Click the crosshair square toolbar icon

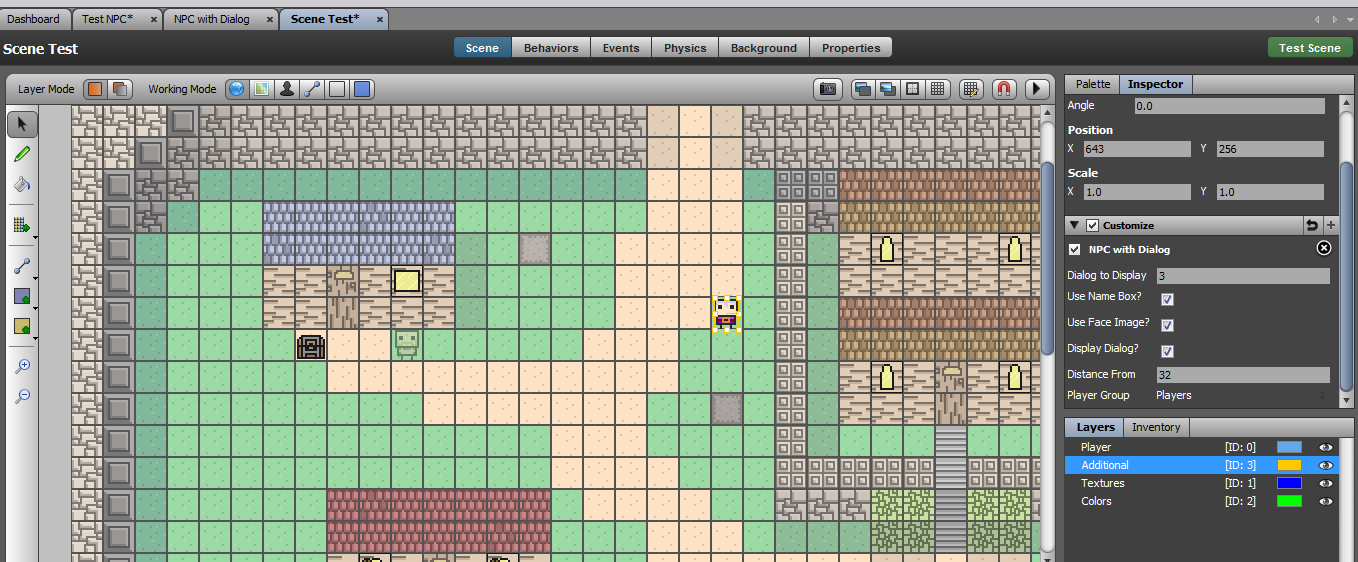point(912,89)
